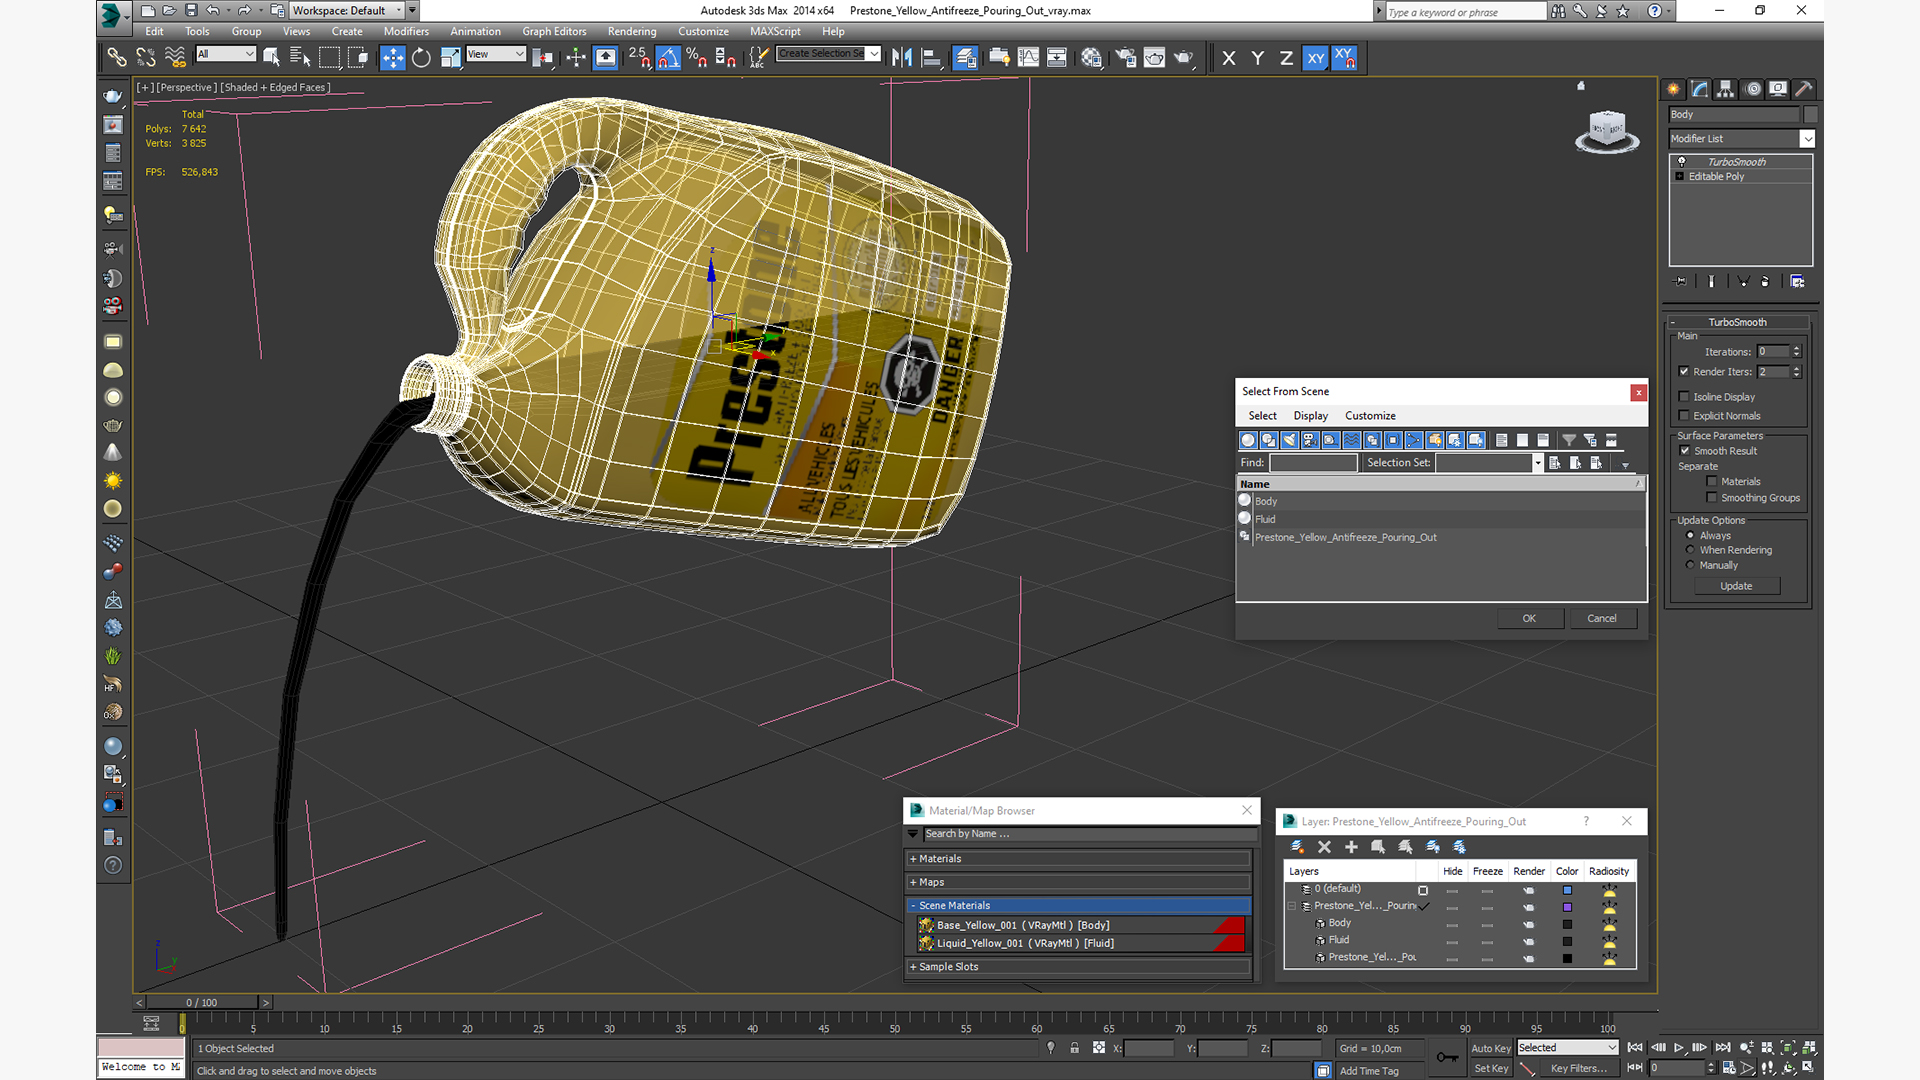Open Customize menu in Select From Scene
The height and width of the screenshot is (1080, 1920).
(x=1370, y=416)
